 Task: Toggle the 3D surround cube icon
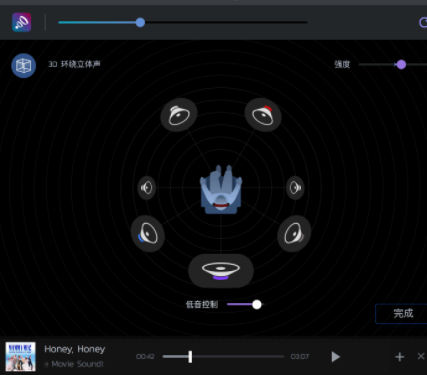[24, 65]
